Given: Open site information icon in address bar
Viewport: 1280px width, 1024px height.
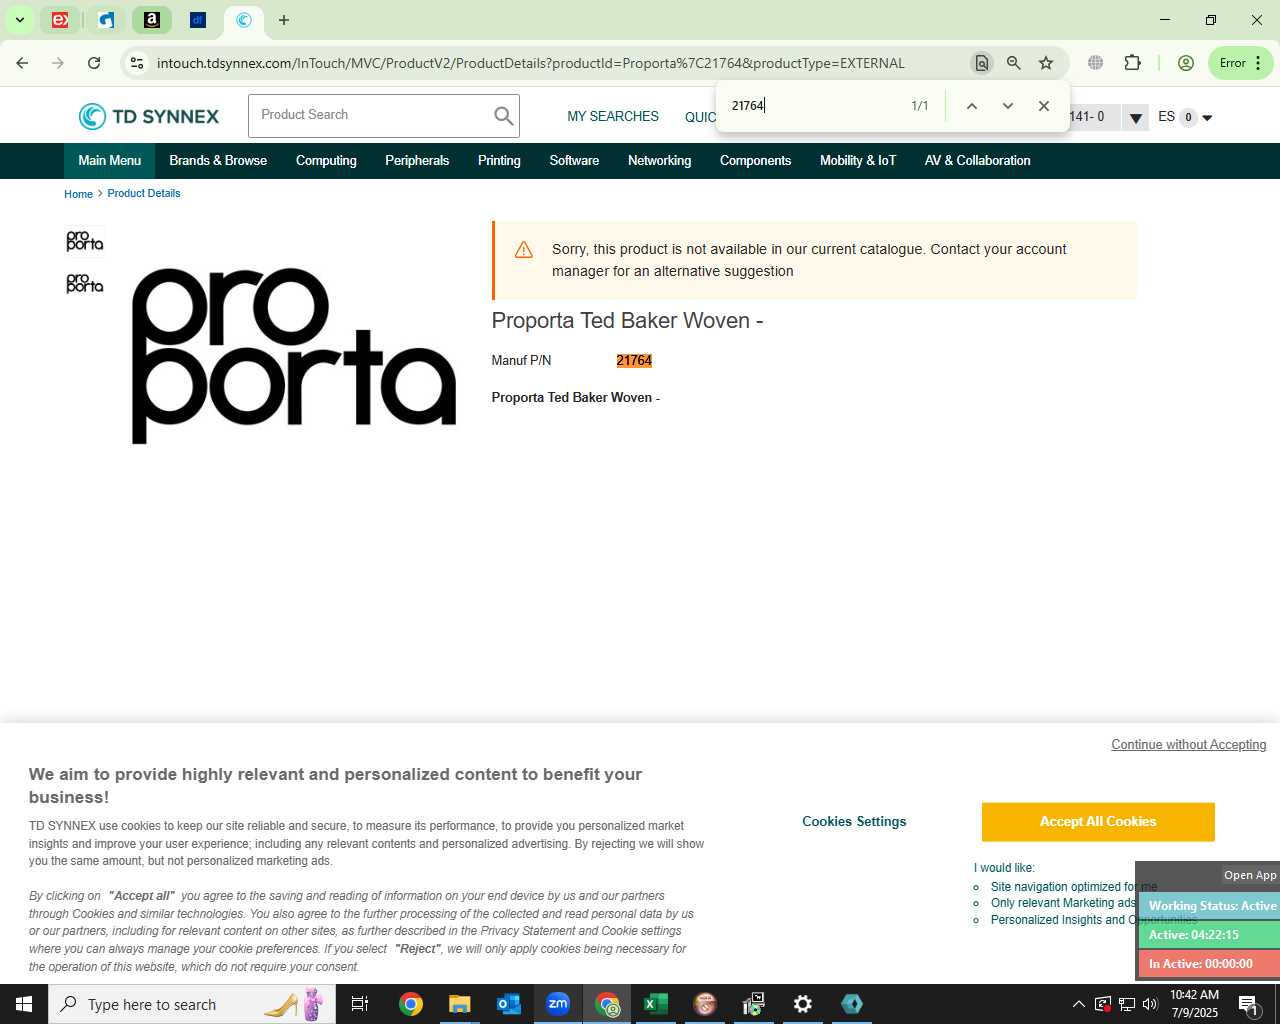Looking at the screenshot, I should [x=137, y=63].
